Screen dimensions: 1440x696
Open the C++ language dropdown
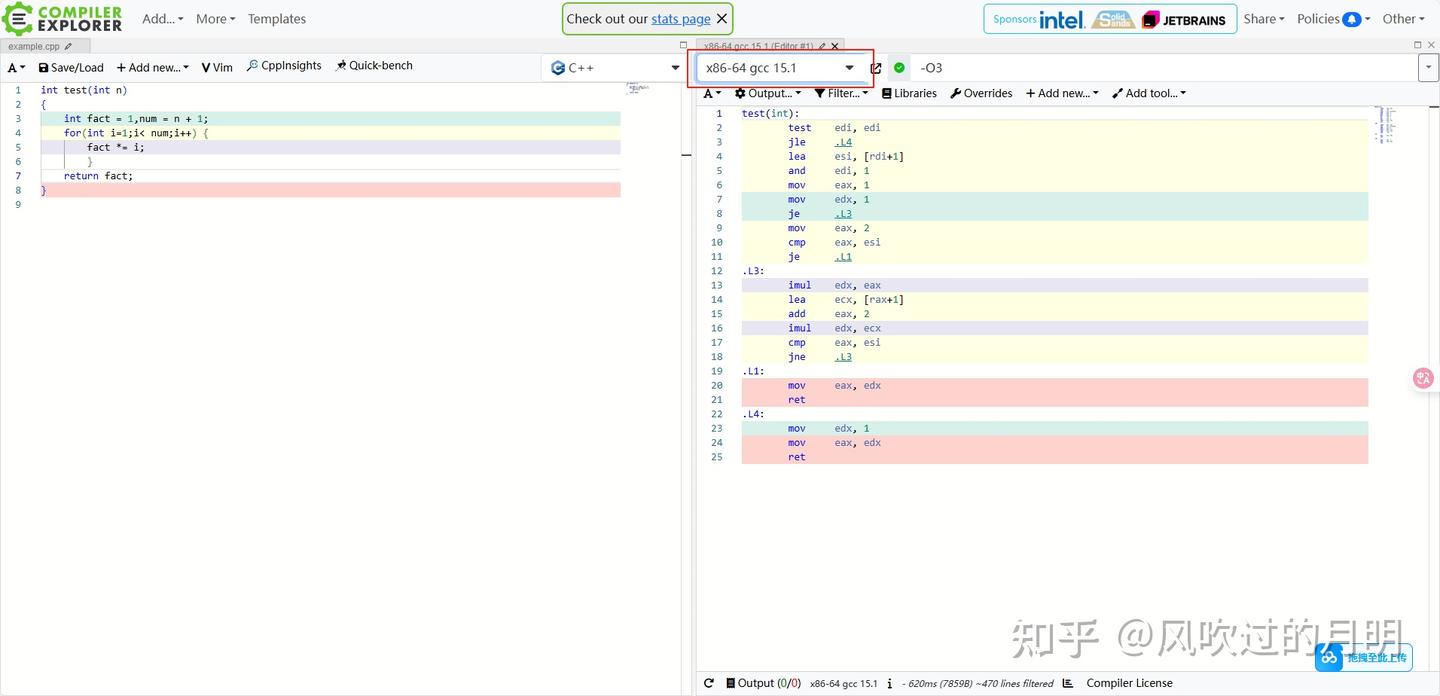[x=614, y=67]
